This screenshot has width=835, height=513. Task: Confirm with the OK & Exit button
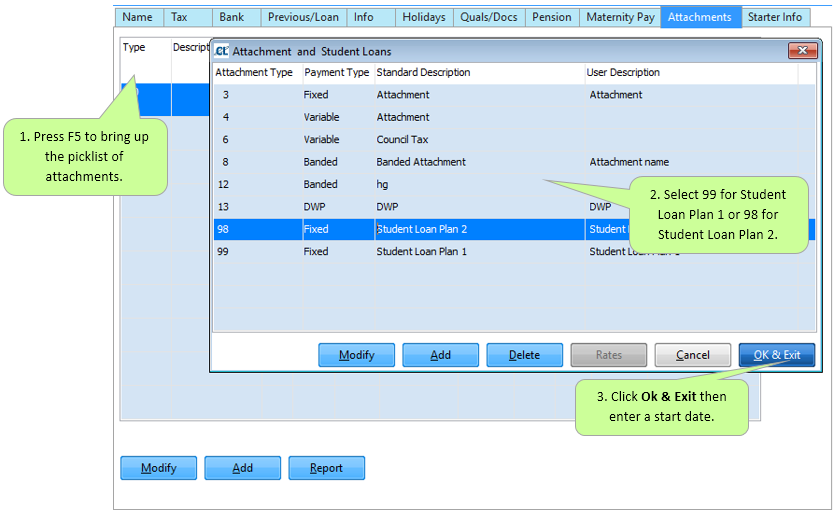777,355
